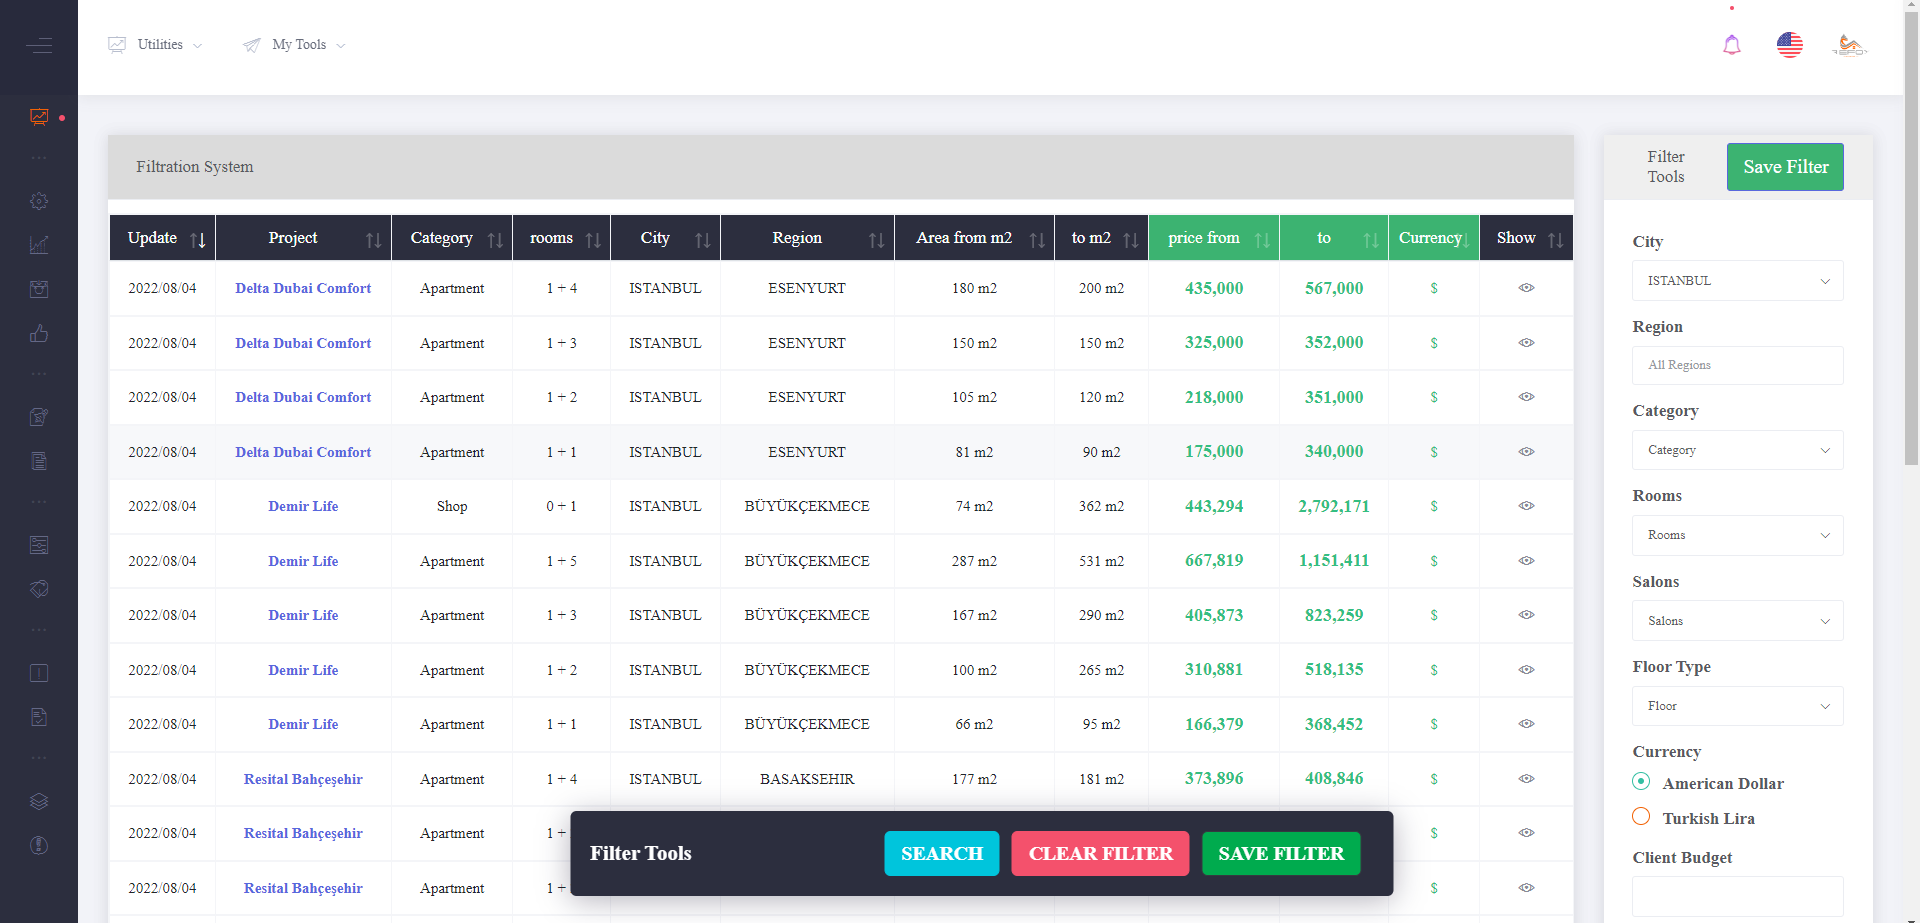Click the thumbs-up likes icon in sidebar

(x=39, y=333)
